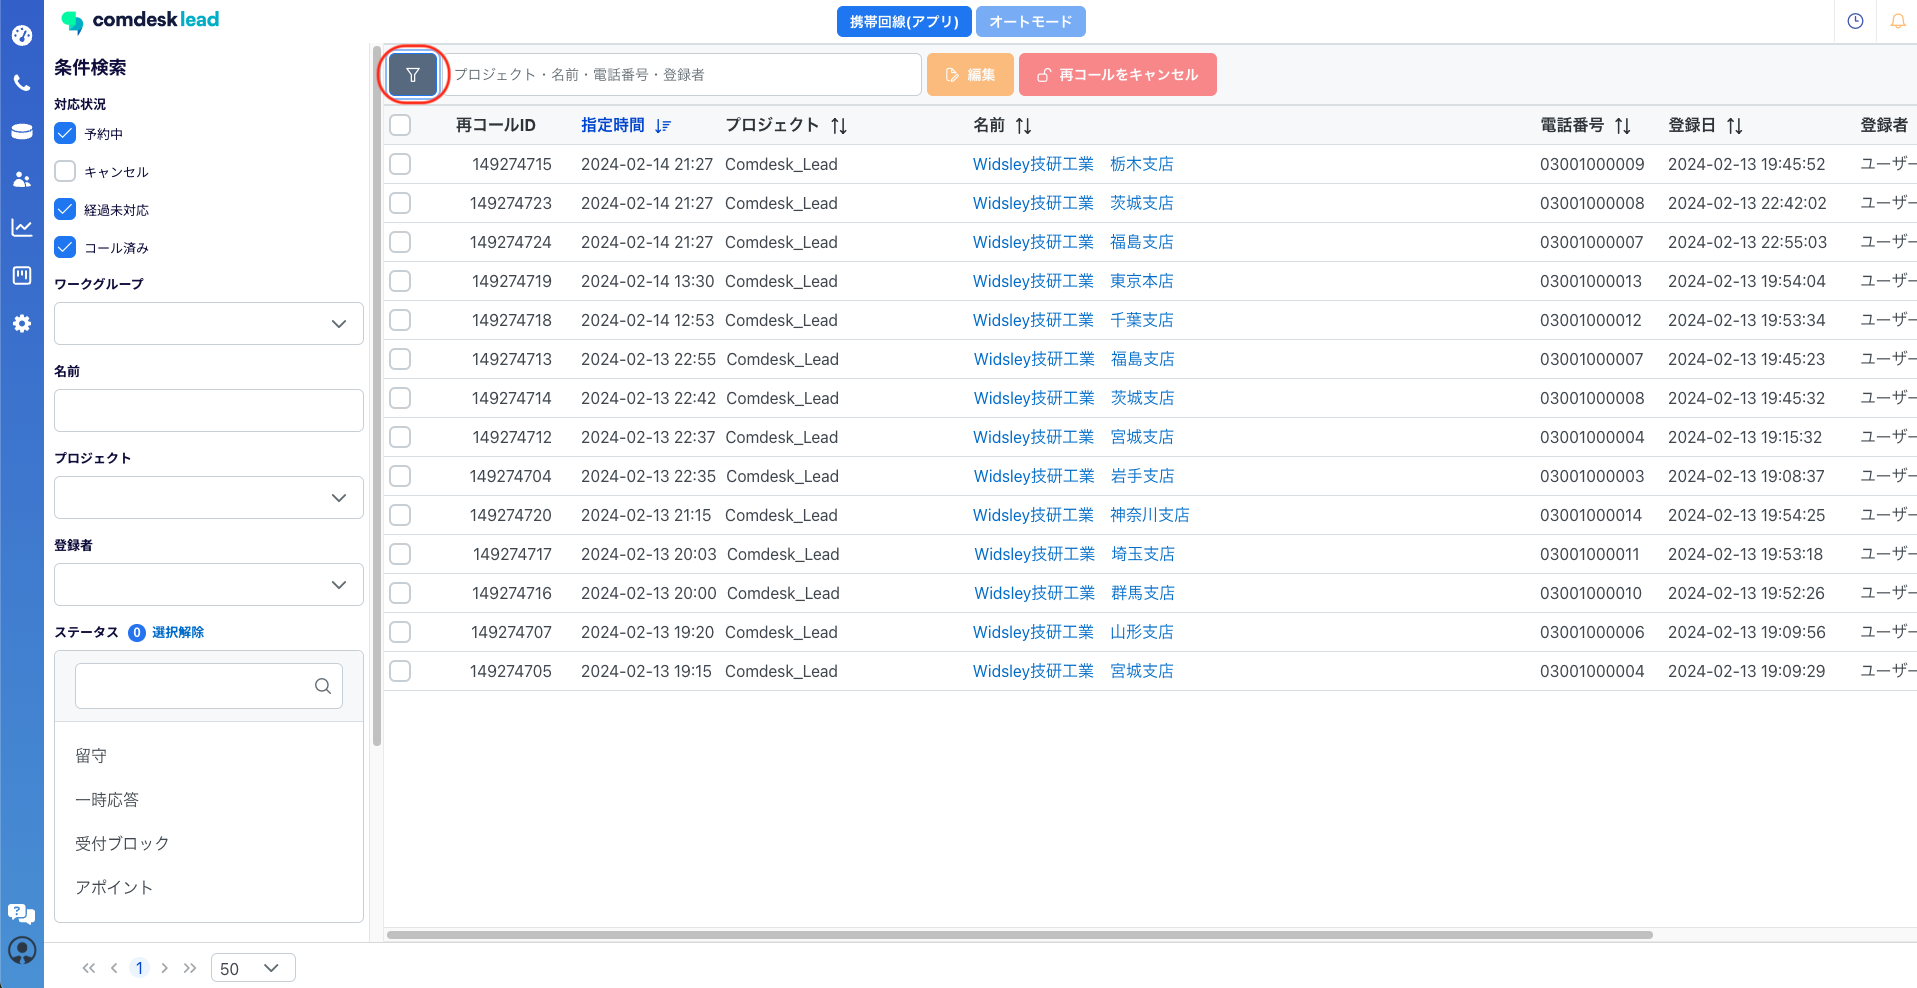Click the horizontal scrollbar below the table
The image size is (1917, 988).
coord(1018,935)
